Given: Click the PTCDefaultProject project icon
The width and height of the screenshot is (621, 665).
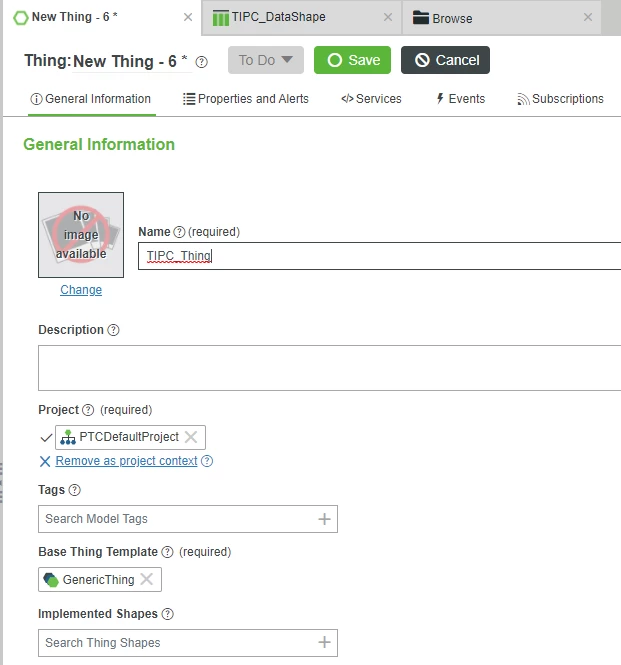Looking at the screenshot, I should 68,437.
